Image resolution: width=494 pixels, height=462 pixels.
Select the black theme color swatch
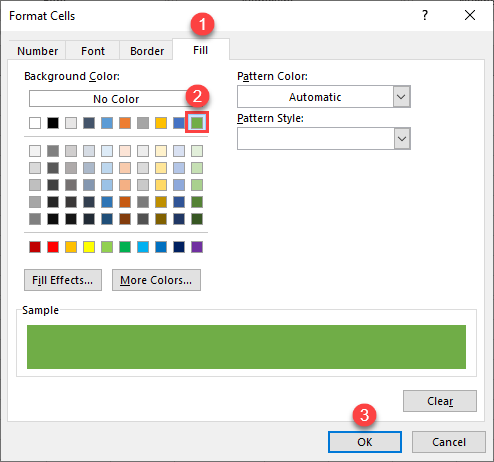(x=53, y=123)
